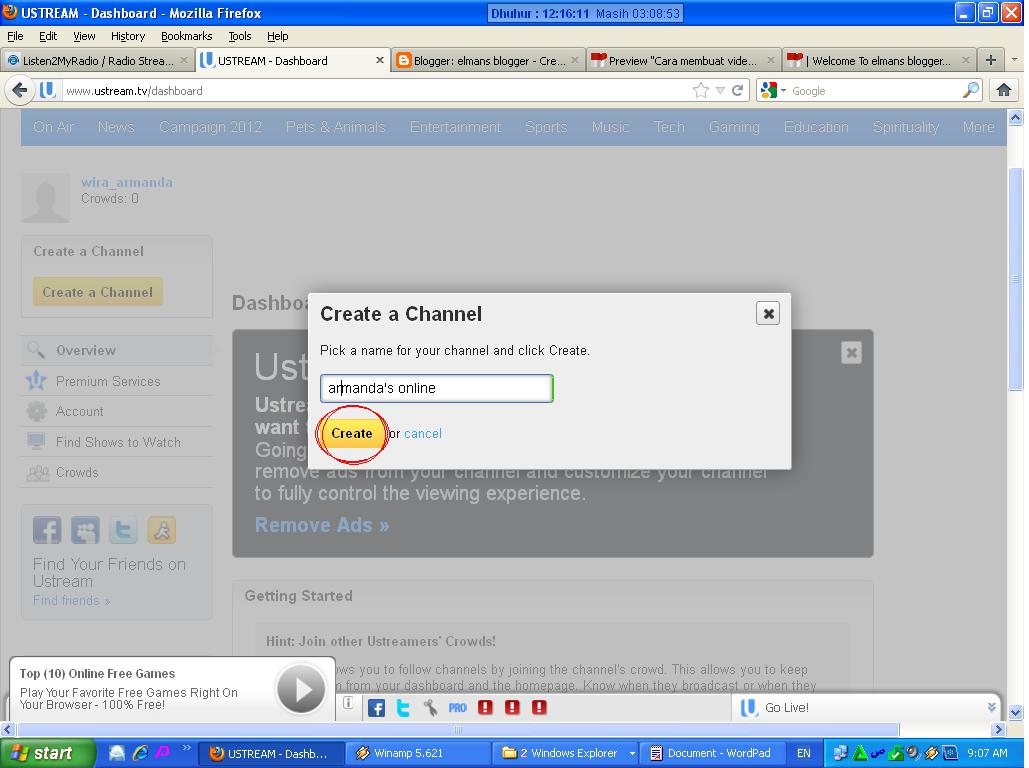Click the Remove Ads link
This screenshot has height=768, width=1029.
322,525
